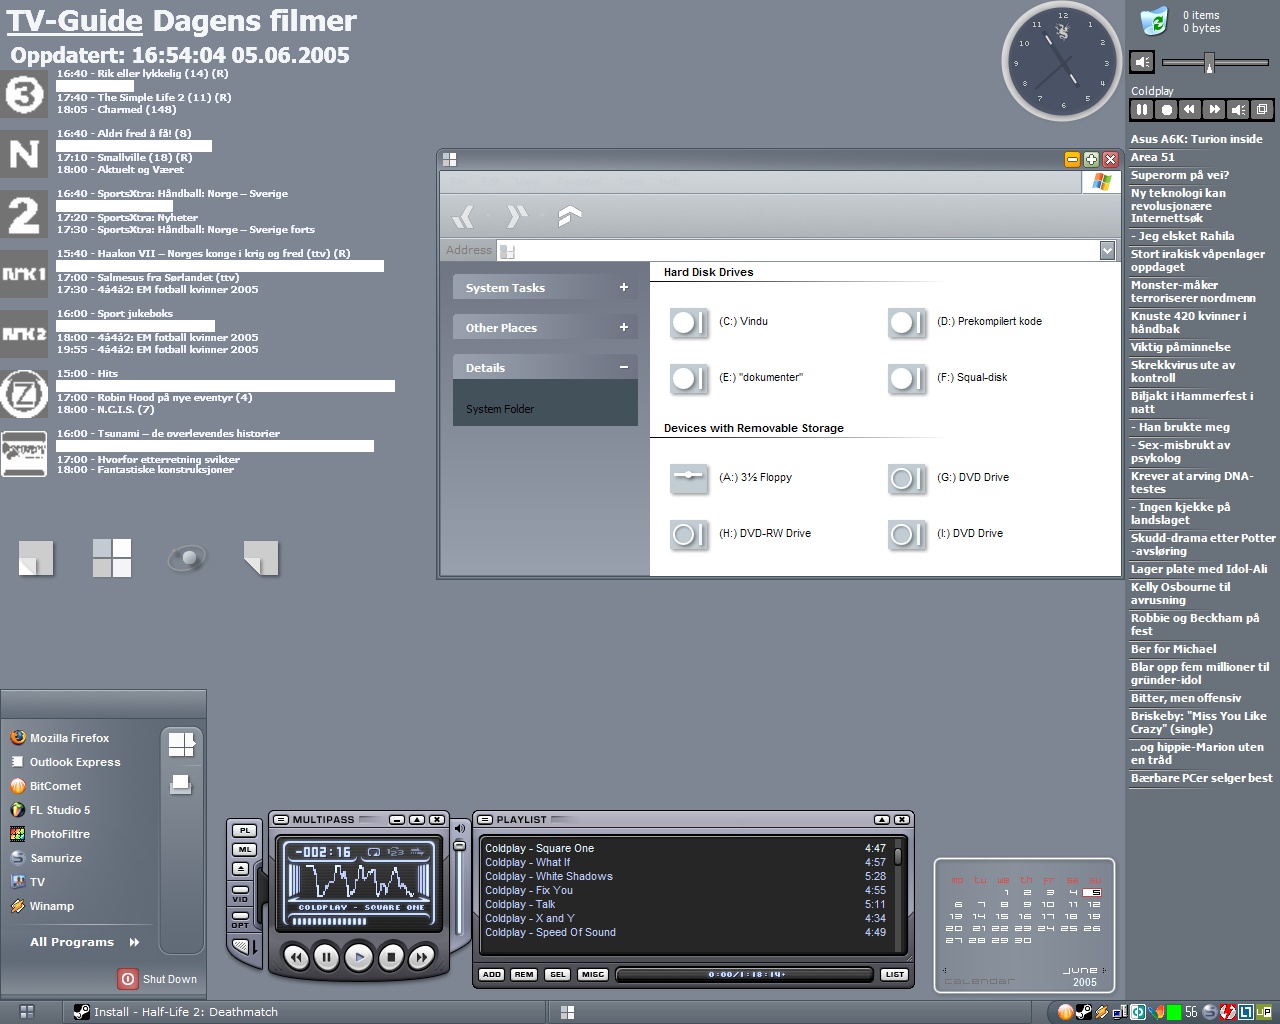
Task: Open playlist MISC menu
Action: [x=593, y=974]
